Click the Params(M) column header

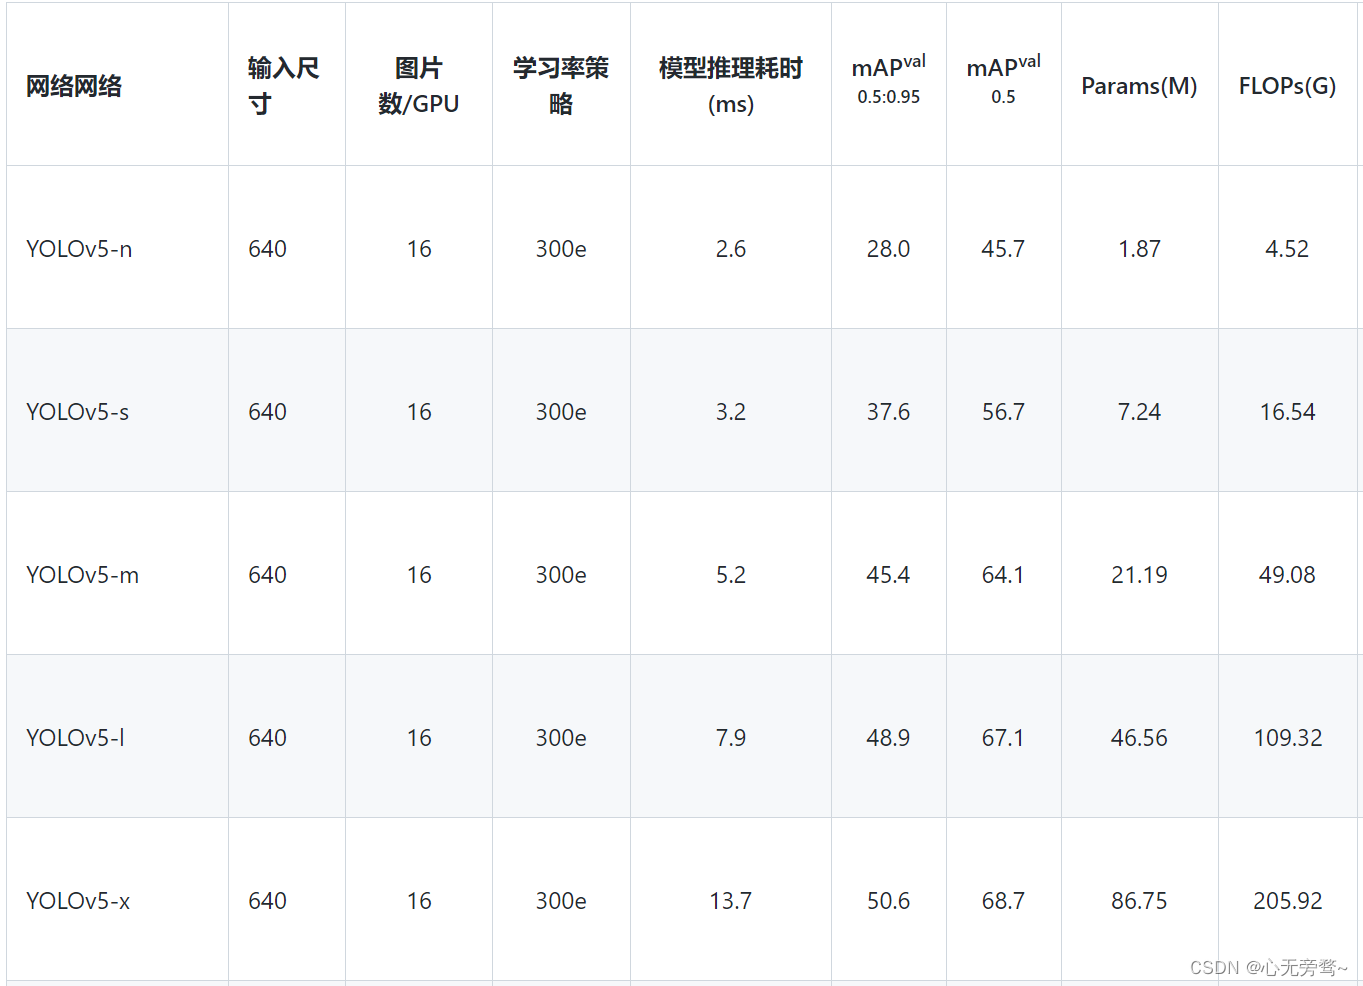(x=1139, y=86)
